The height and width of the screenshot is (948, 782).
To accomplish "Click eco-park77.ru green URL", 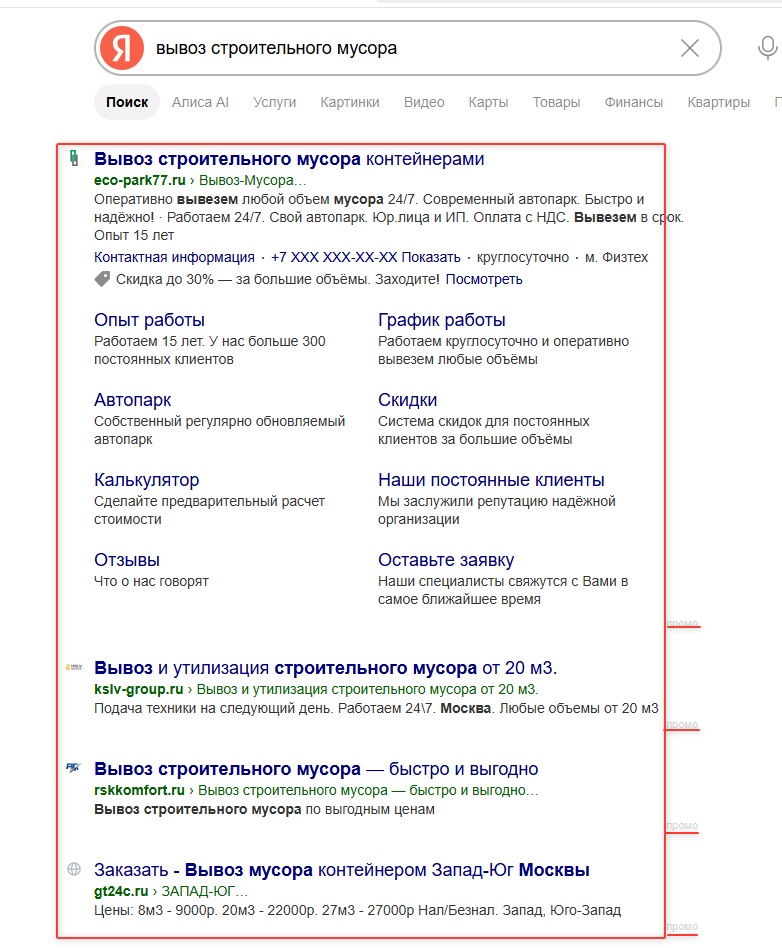I will click(140, 180).
